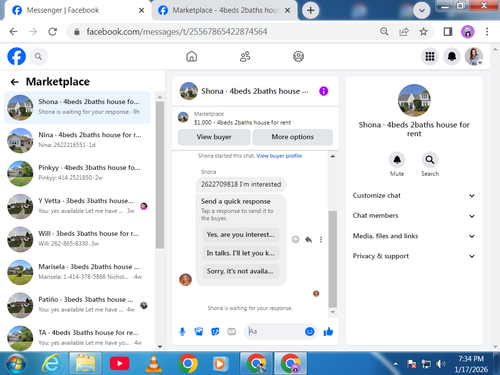The width and height of the screenshot is (500, 375).
Task: Send 'In talks. I'll let you k...' response
Action: [241, 253]
